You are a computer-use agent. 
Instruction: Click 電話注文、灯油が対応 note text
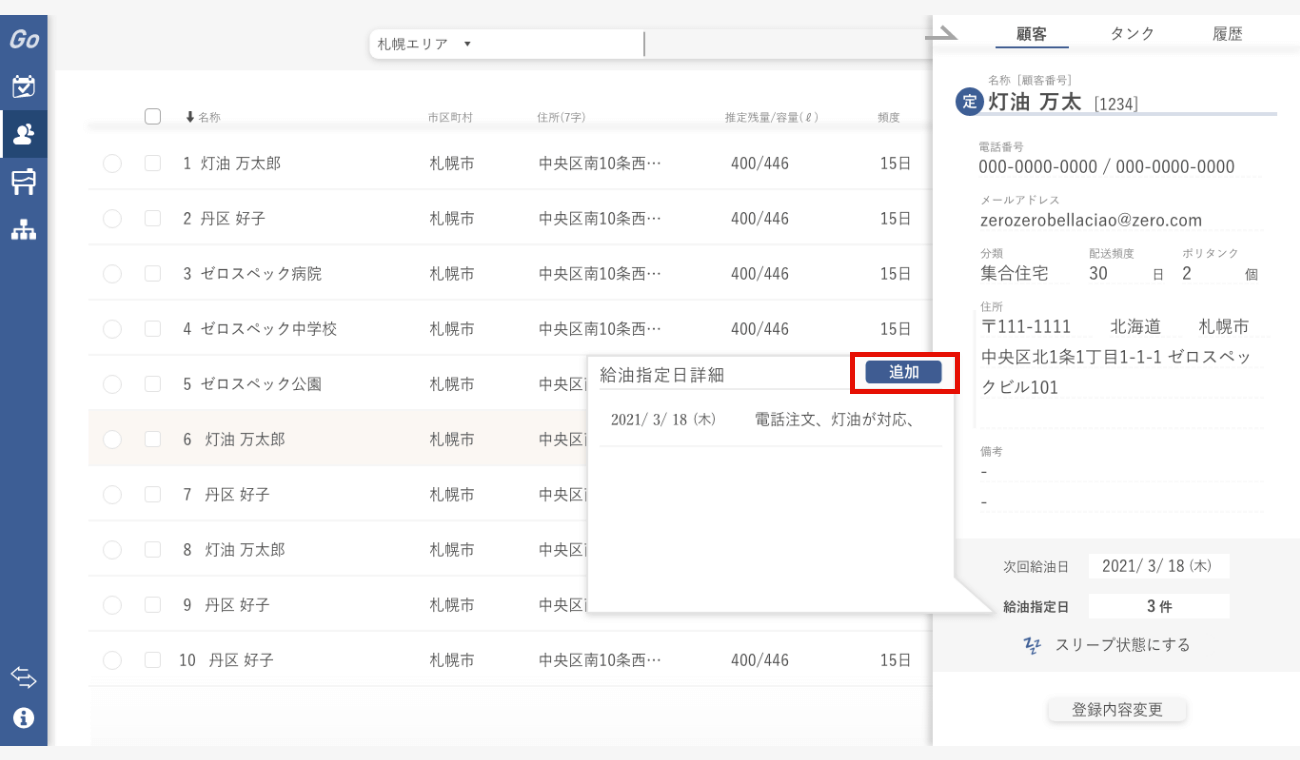[836, 420]
